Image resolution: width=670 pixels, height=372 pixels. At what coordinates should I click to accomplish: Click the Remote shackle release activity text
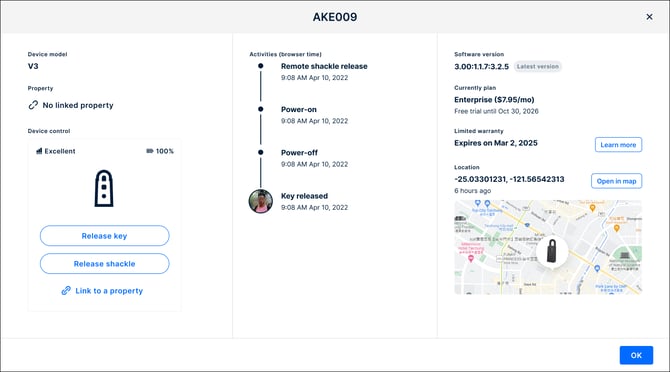coord(324,66)
